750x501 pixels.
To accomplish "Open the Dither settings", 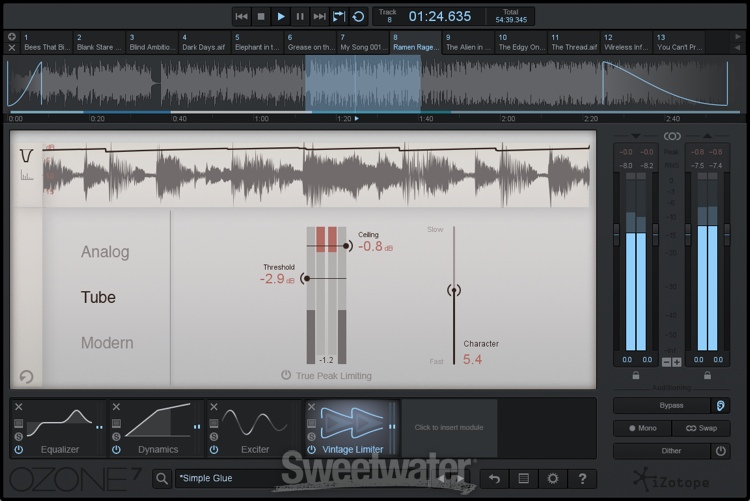I will (662, 451).
